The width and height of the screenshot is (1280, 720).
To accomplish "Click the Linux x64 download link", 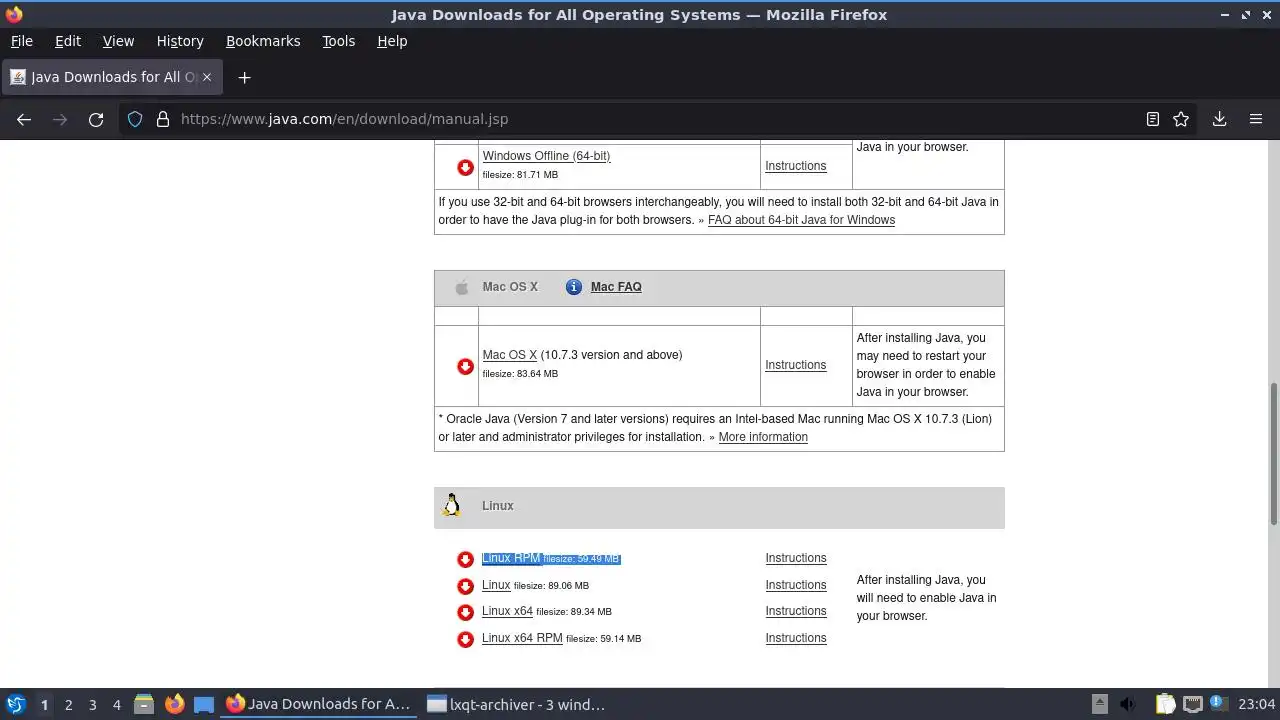I will [507, 611].
